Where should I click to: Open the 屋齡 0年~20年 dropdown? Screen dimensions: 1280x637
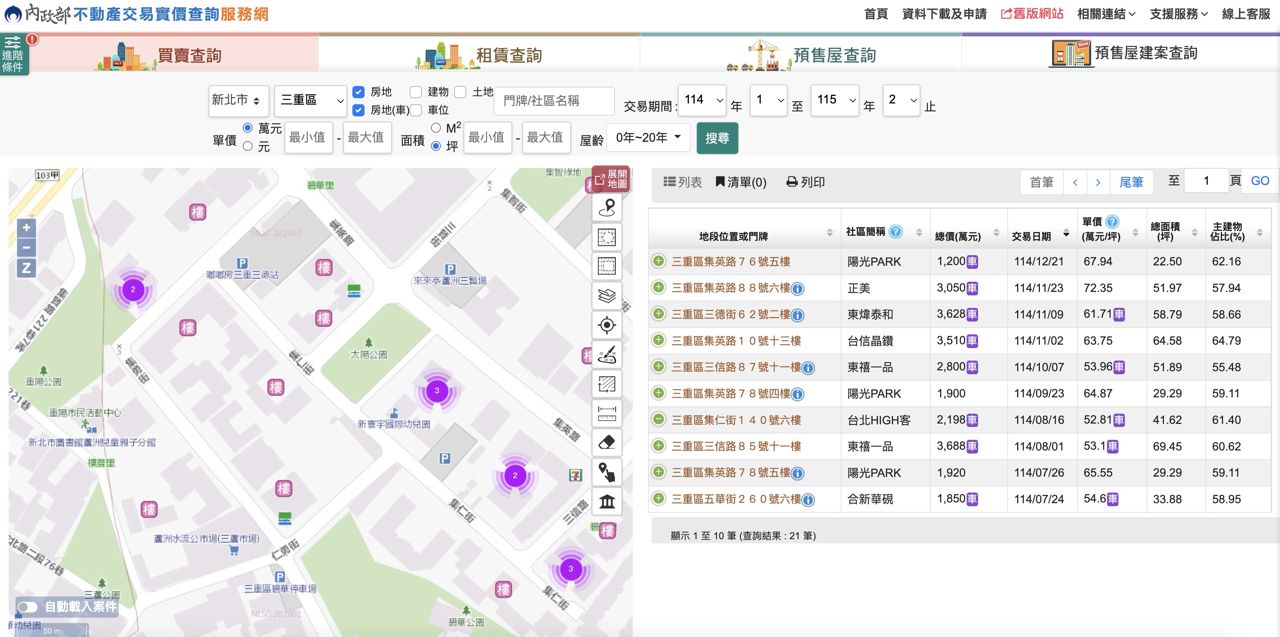click(x=648, y=138)
